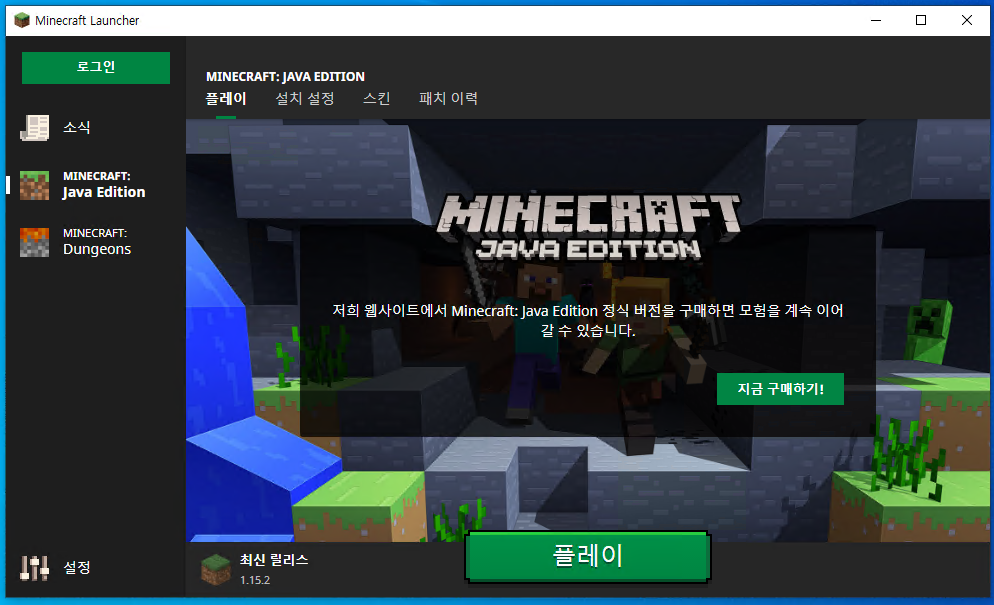Open the 스킨 skins tab
The height and width of the screenshot is (605, 994).
(x=377, y=98)
